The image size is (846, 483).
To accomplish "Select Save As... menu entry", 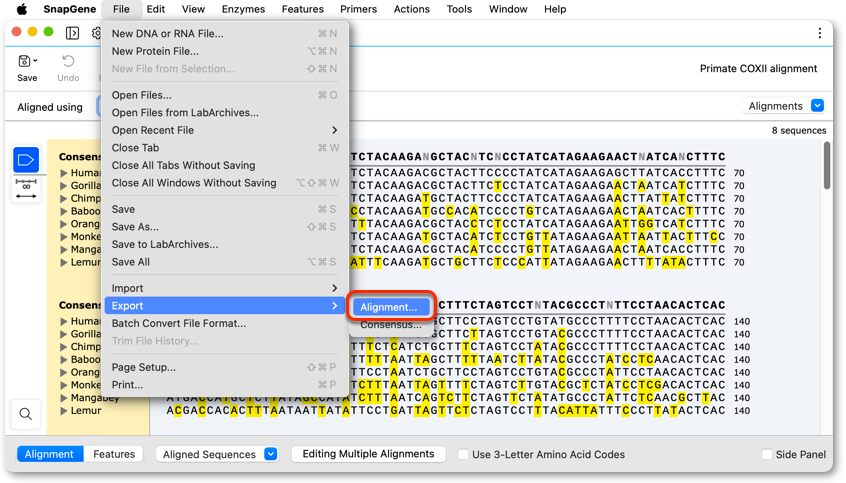I will [224, 227].
